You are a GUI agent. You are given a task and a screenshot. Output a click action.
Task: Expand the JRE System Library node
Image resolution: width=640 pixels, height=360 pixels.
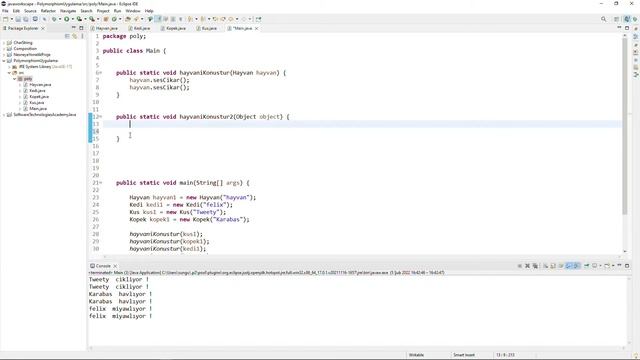(x=9, y=67)
